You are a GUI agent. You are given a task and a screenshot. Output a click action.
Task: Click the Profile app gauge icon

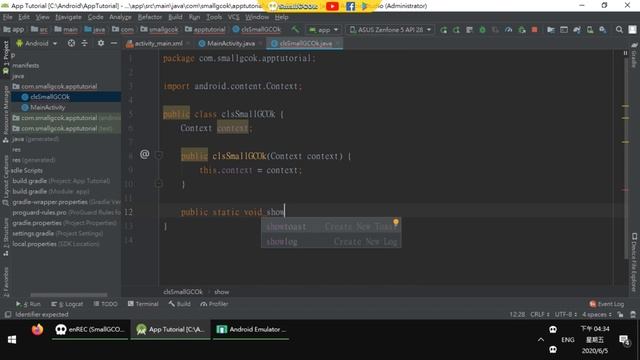click(x=508, y=30)
